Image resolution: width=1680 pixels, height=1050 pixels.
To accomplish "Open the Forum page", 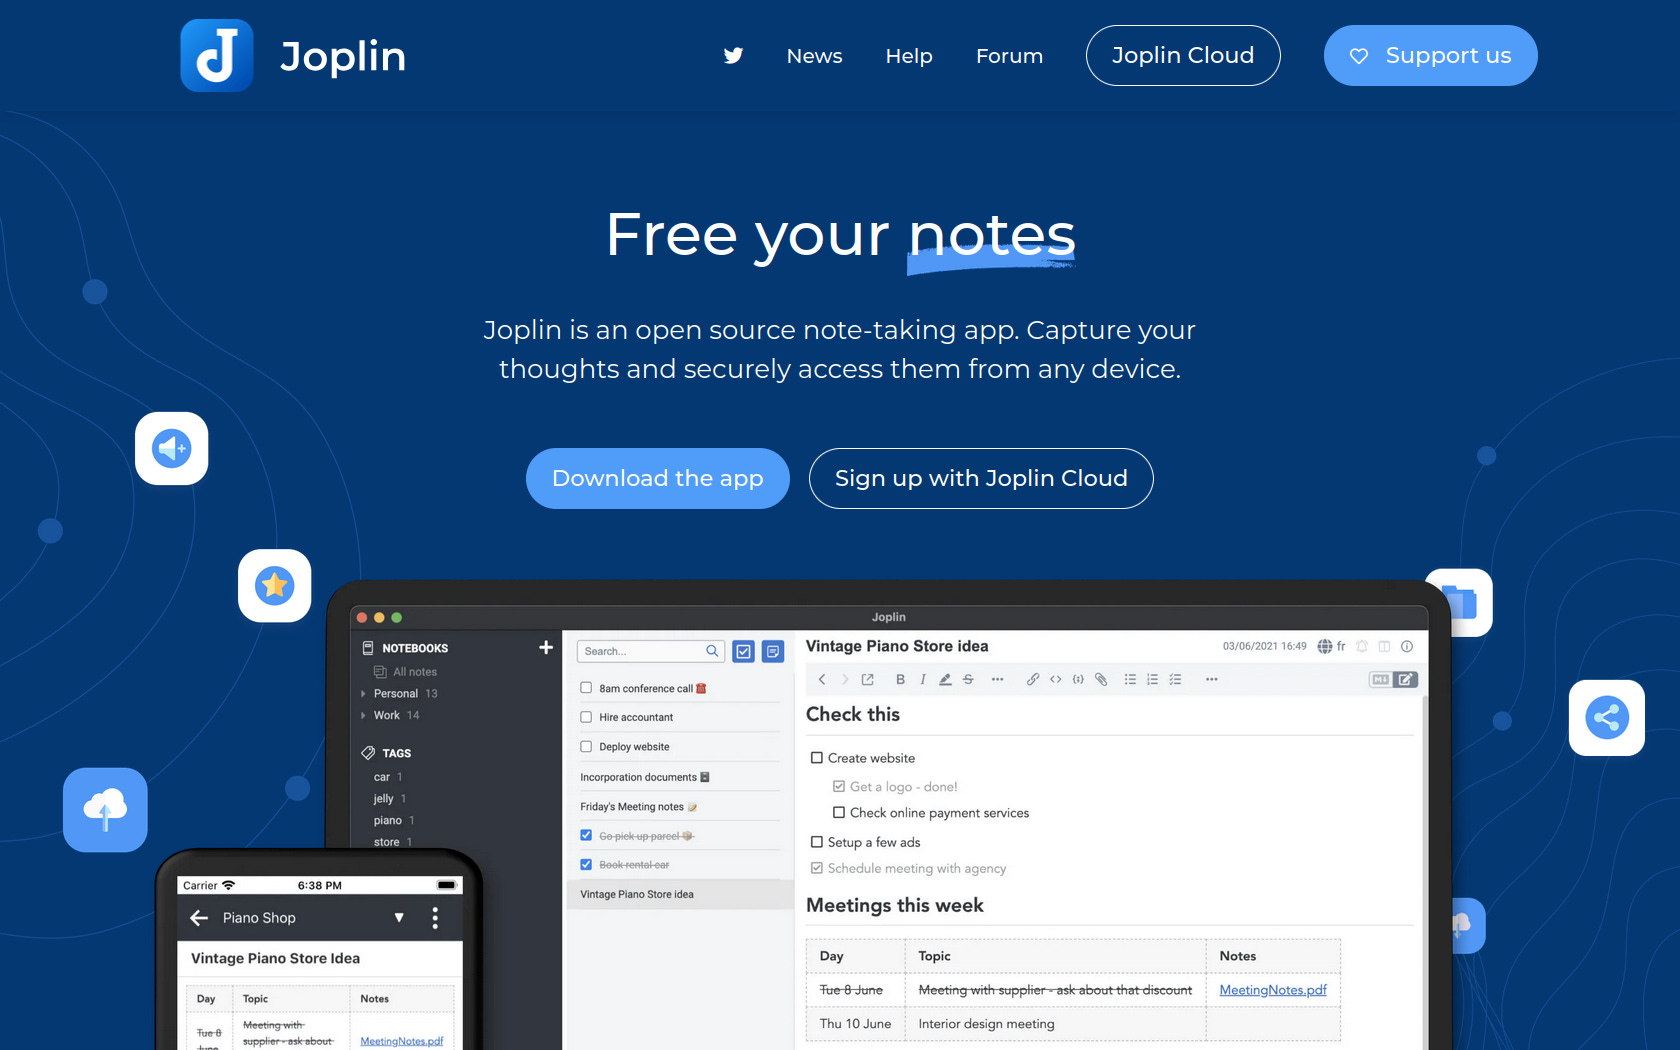I will pos(1009,56).
